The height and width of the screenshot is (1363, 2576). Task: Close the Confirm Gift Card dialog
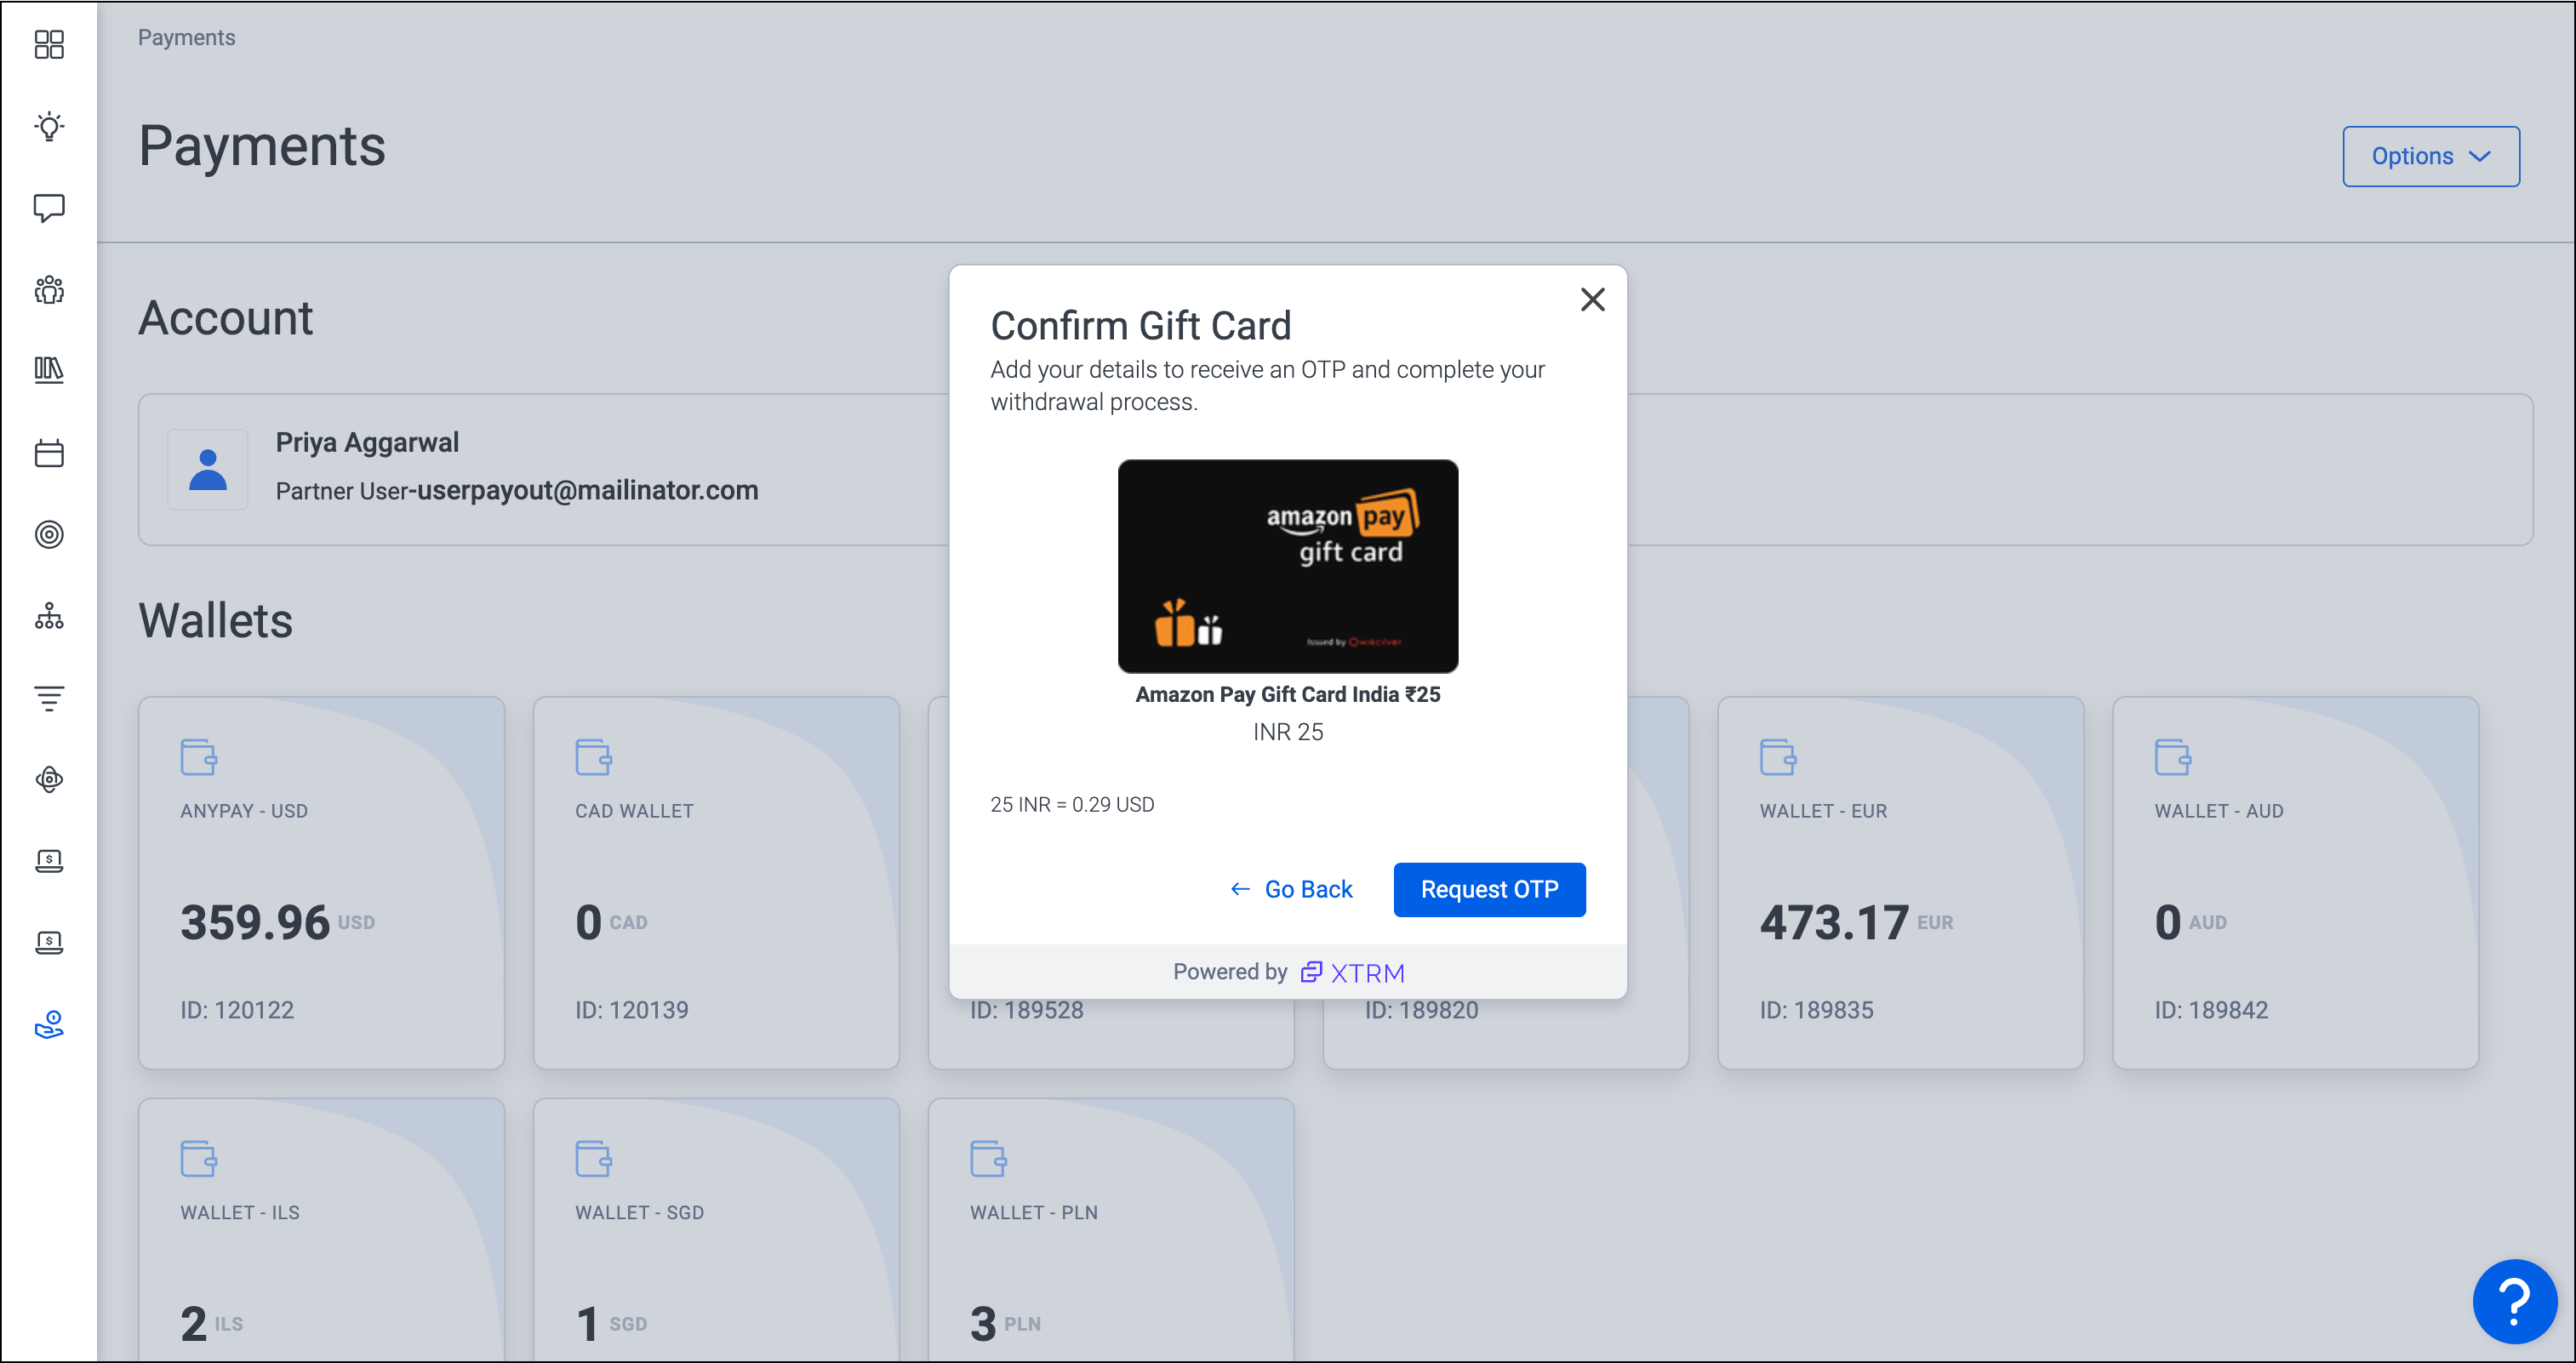[1592, 299]
